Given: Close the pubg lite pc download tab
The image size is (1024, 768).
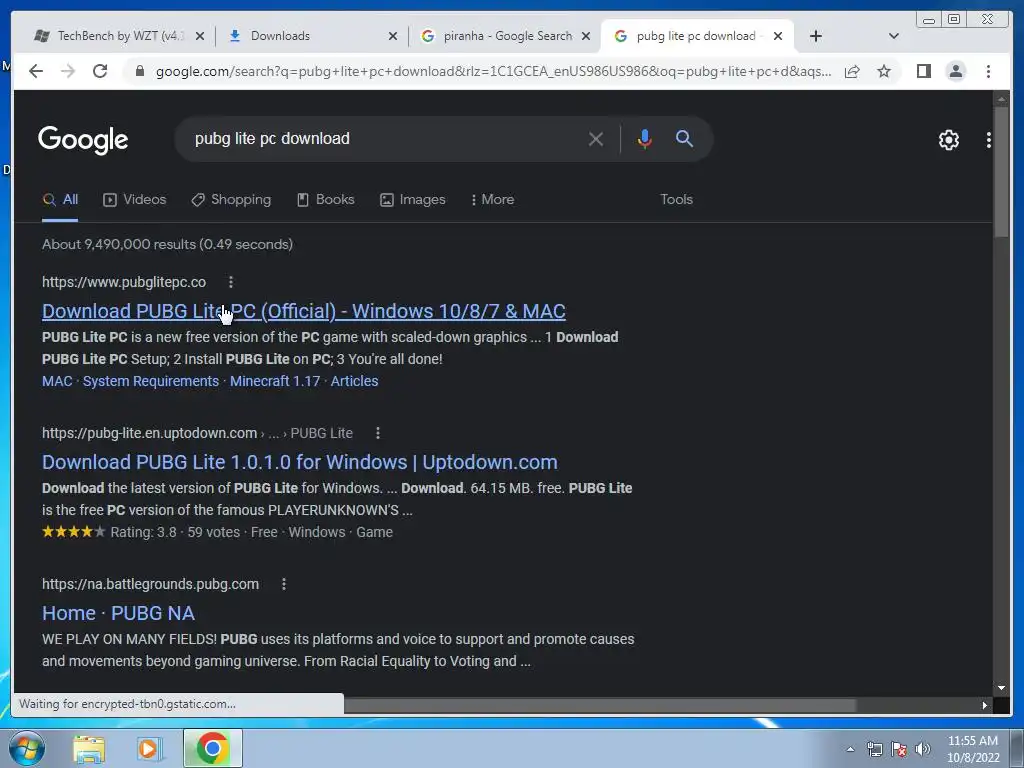Looking at the screenshot, I should click(778, 36).
